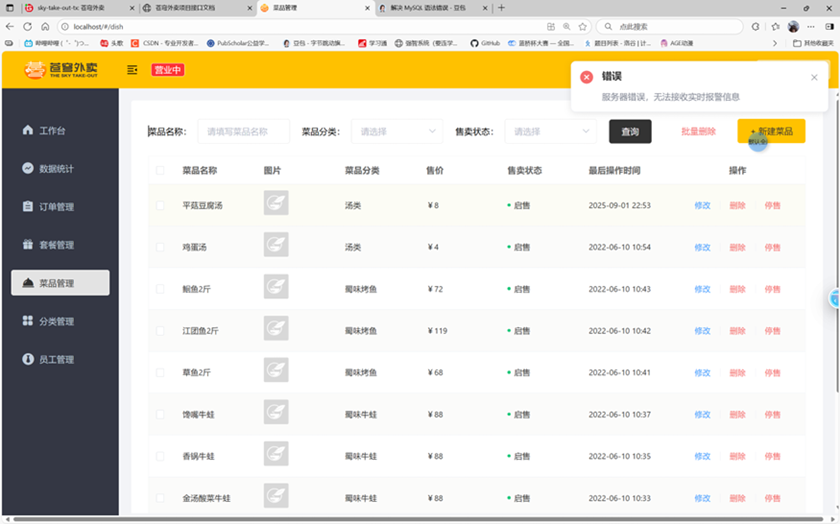840x524 pixels.
Task: Toggle the sidebar collapse hamburger icon
Action: pos(132,70)
